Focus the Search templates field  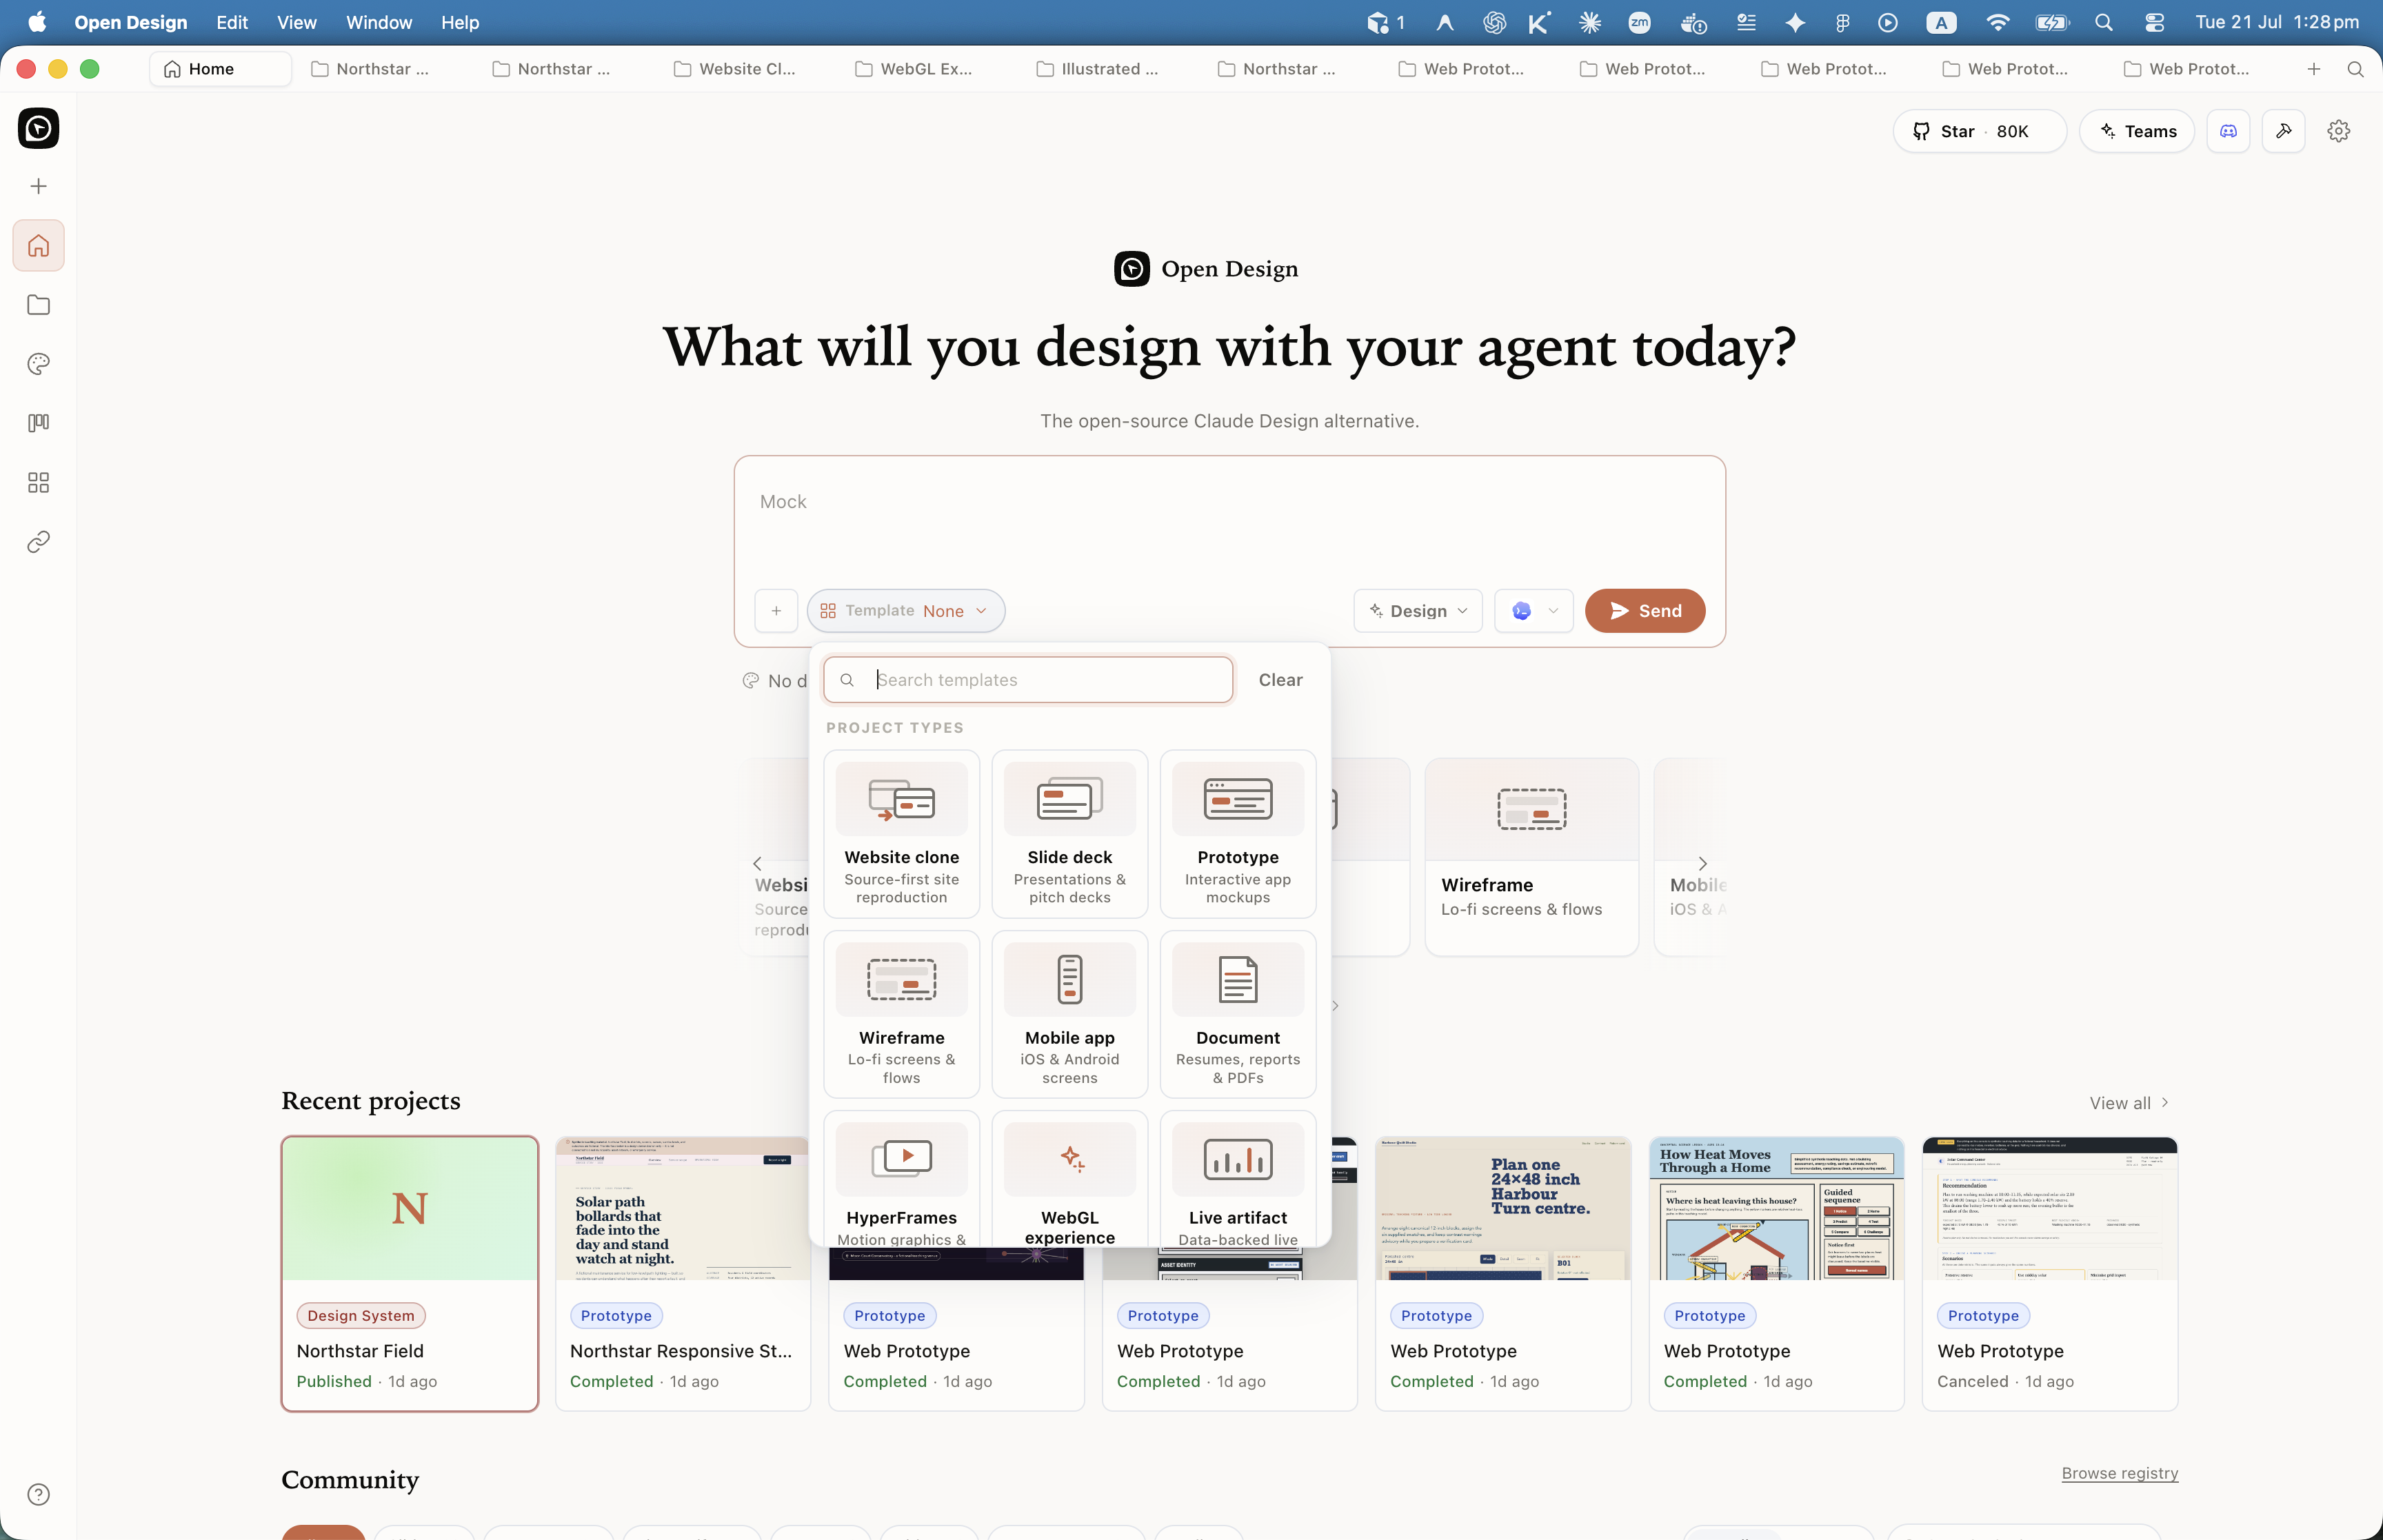coord(1028,680)
